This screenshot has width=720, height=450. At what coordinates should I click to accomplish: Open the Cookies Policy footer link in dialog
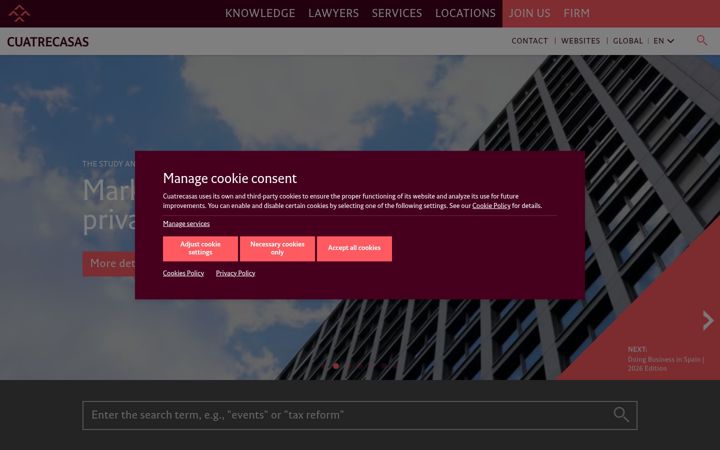tap(183, 273)
